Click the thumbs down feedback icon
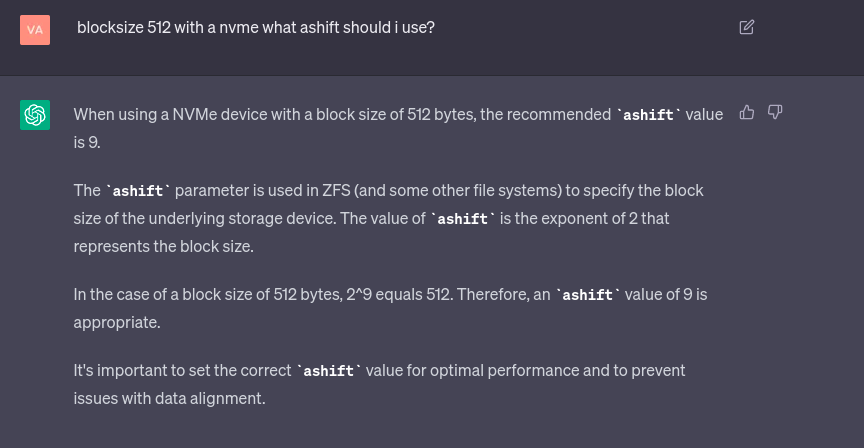The height and width of the screenshot is (448, 864). coord(775,112)
